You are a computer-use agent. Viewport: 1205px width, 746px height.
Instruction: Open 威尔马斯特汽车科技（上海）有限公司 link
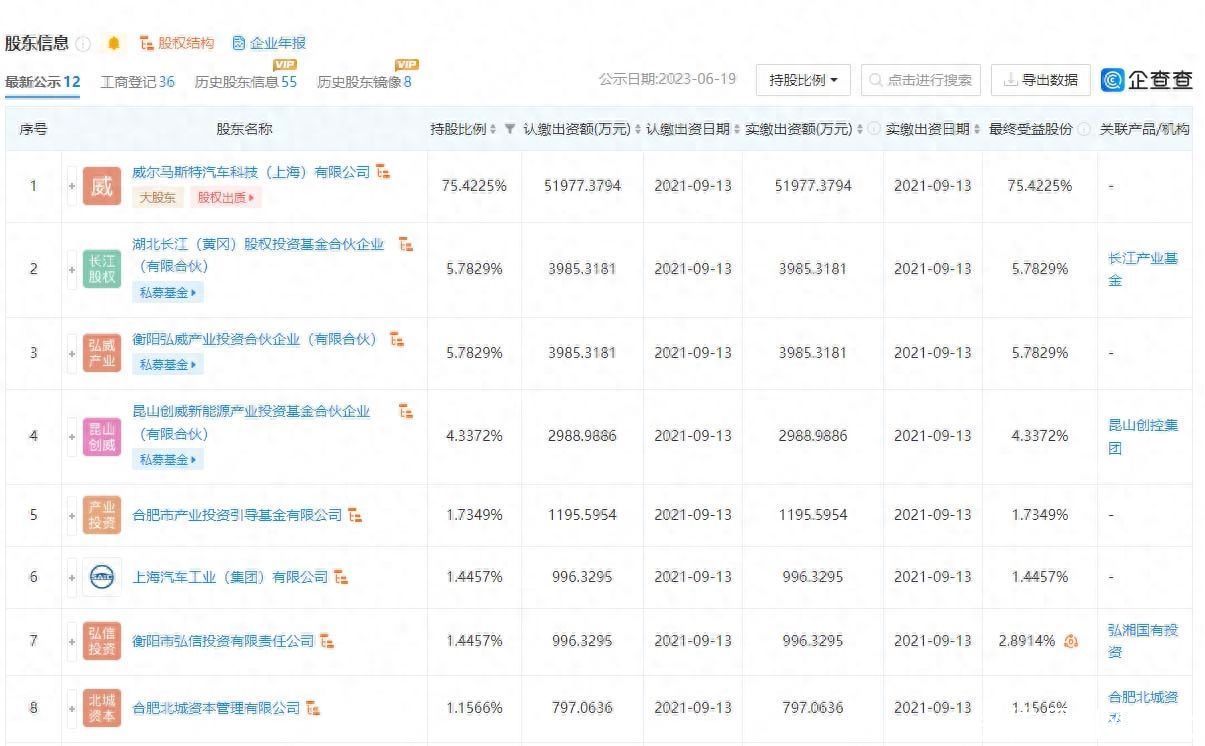pyautogui.click(x=251, y=172)
